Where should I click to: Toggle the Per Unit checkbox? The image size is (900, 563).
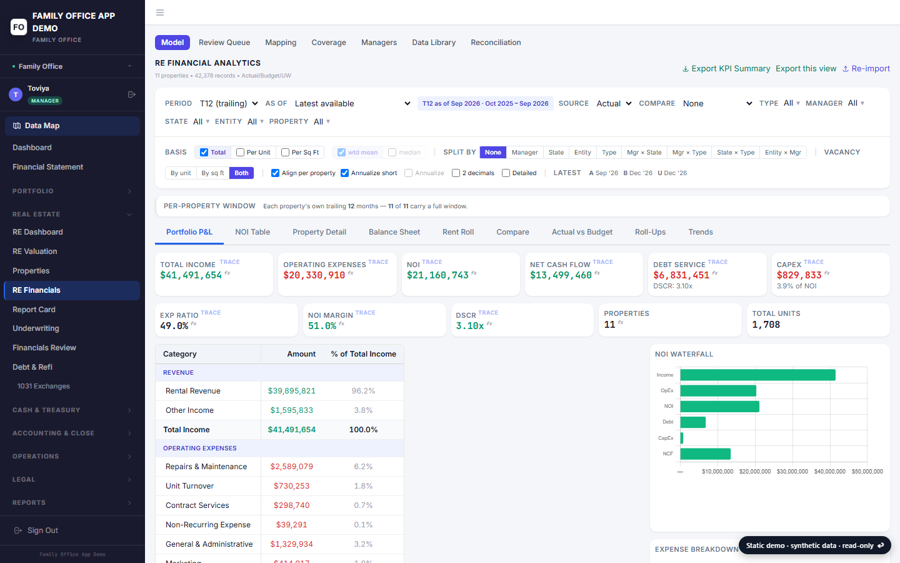[240, 153]
